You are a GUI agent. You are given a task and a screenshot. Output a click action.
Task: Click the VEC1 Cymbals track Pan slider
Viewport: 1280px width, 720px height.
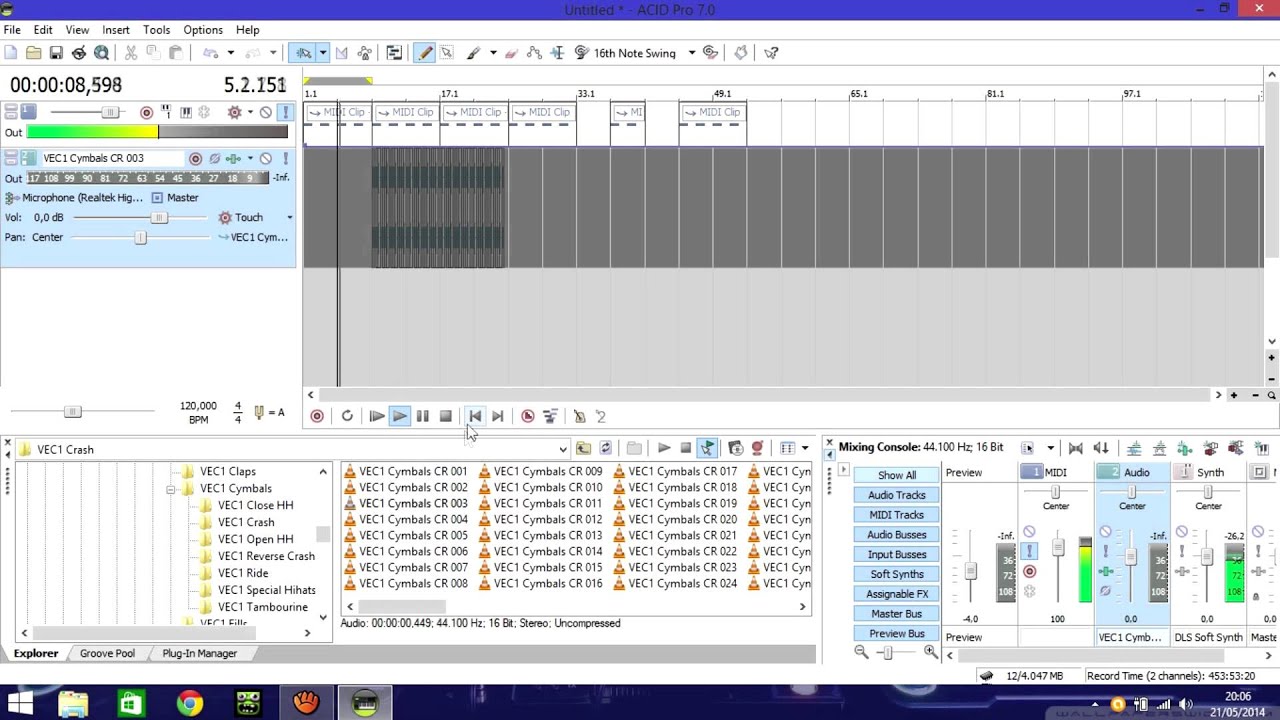[140, 237]
